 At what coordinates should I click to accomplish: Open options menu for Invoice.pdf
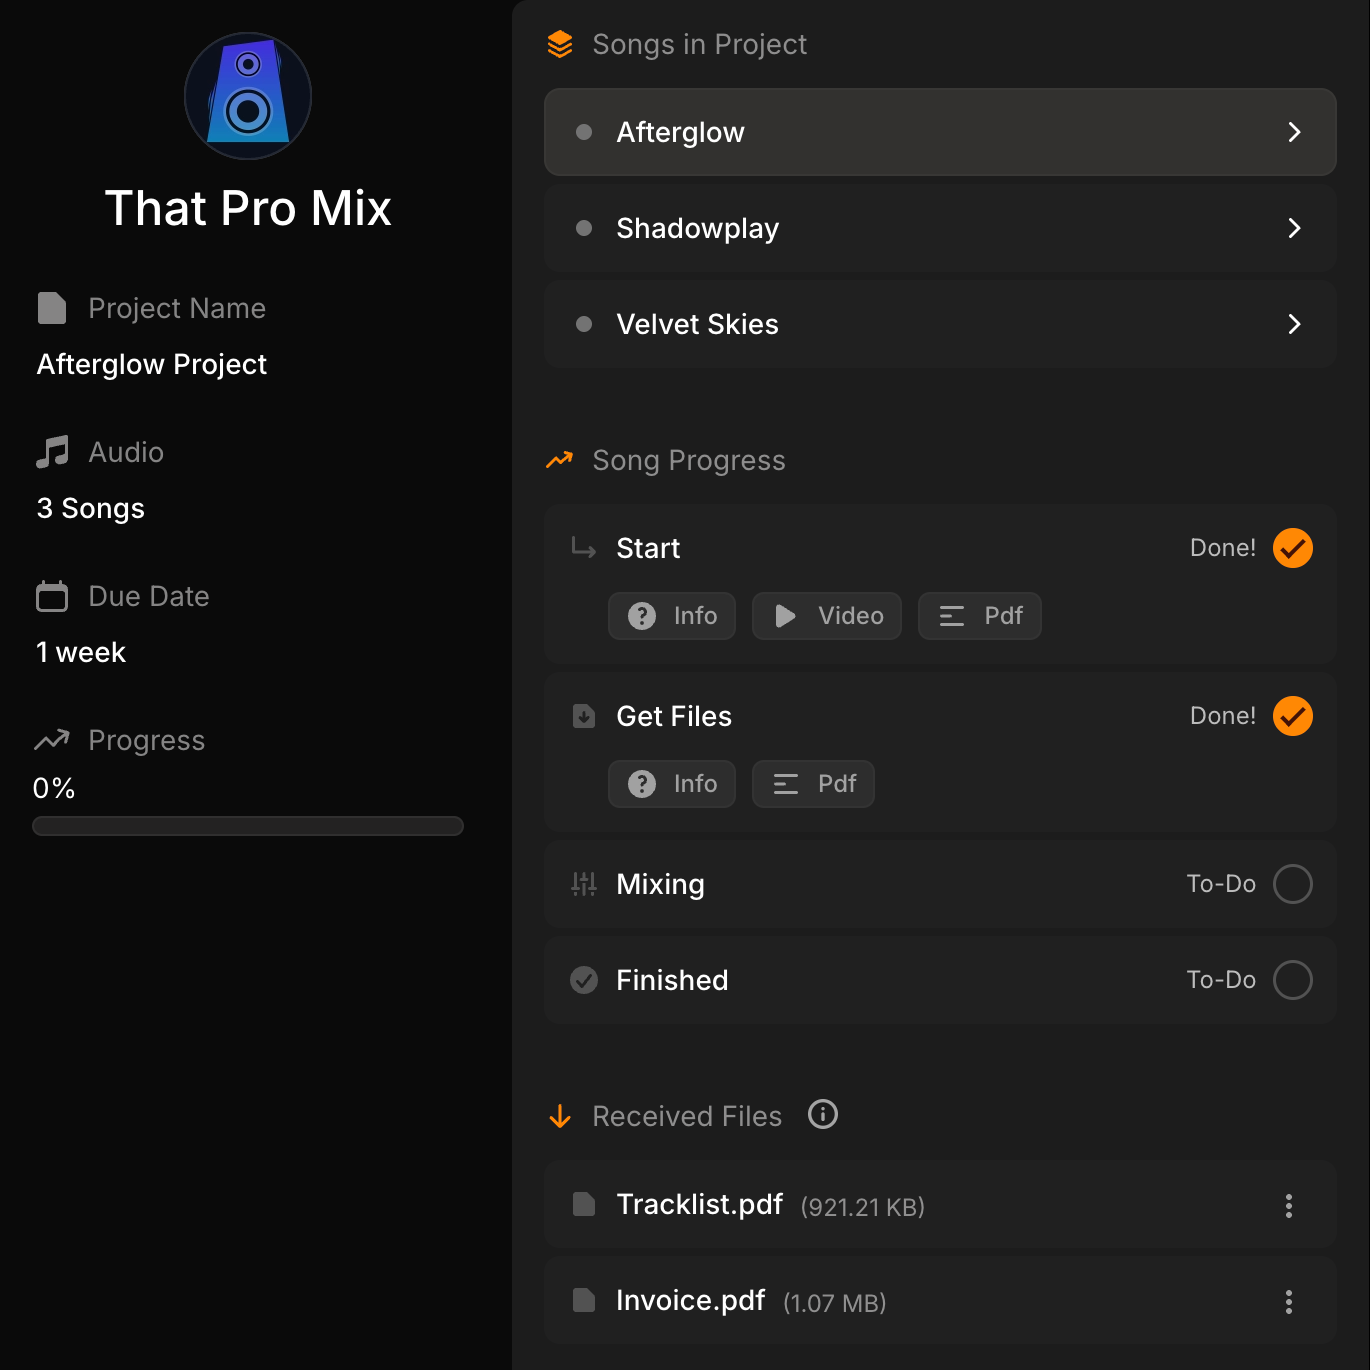tap(1288, 1302)
